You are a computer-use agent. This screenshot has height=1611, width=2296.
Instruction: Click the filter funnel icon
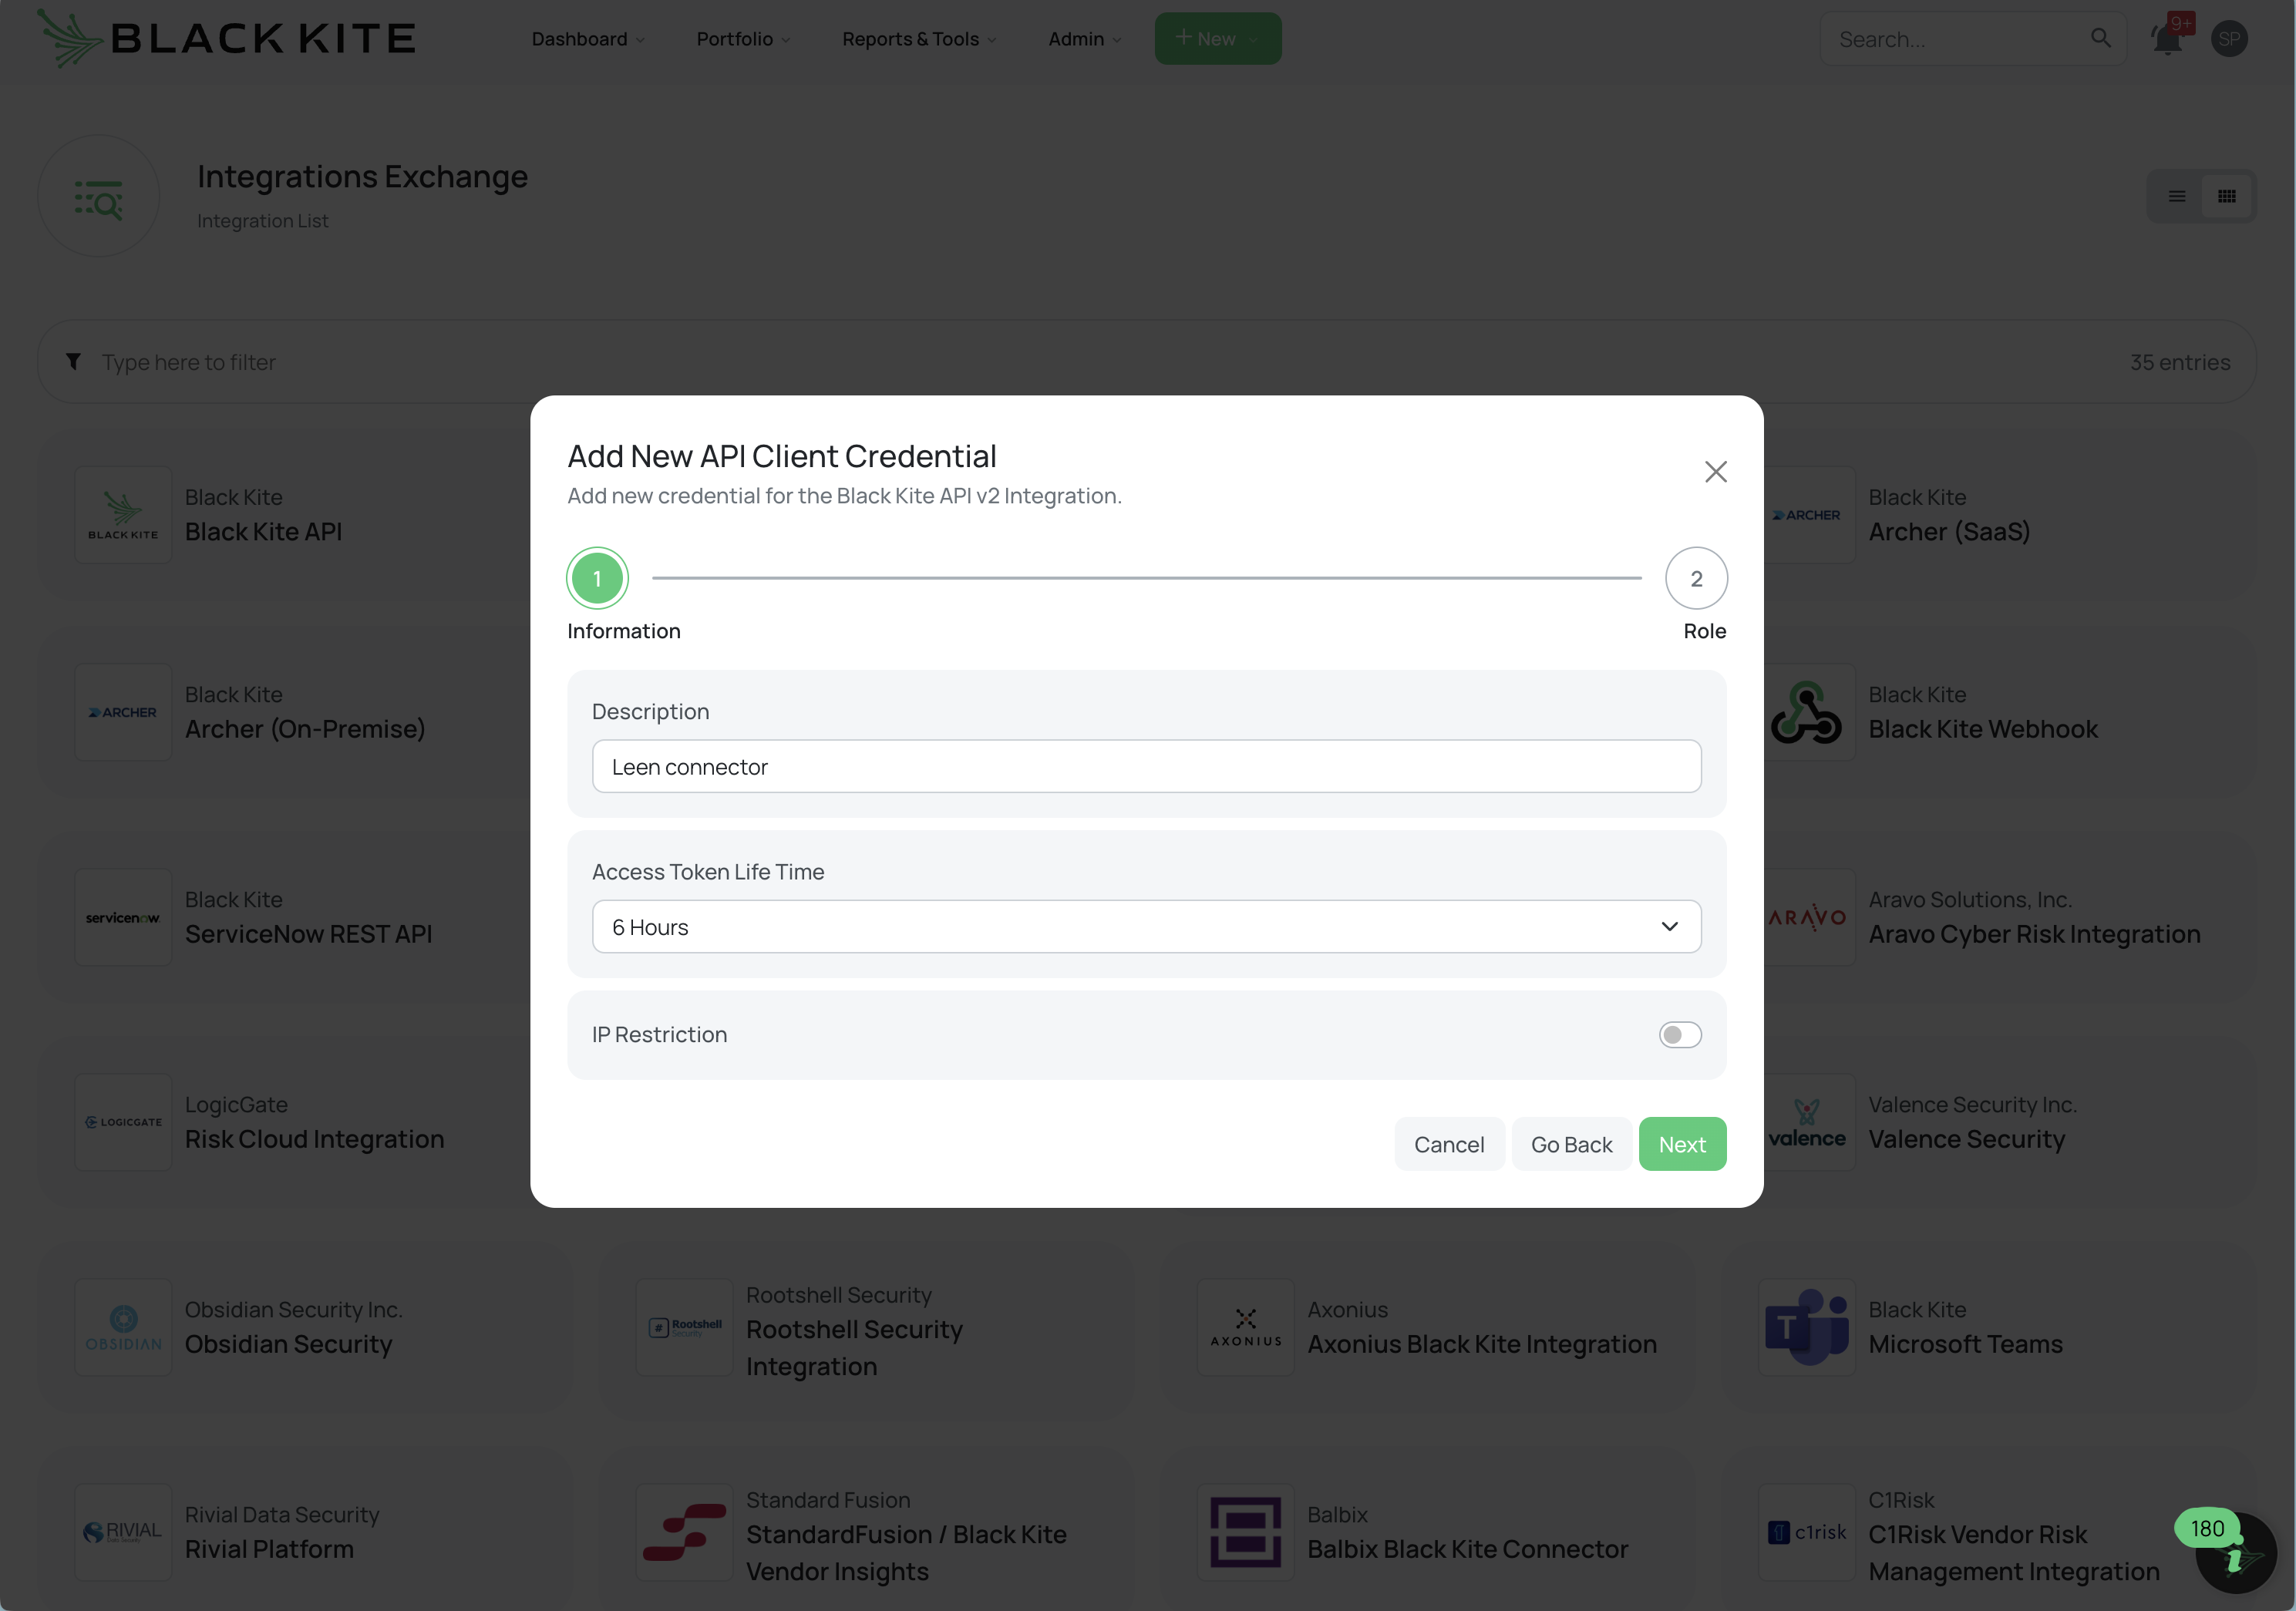(73, 361)
